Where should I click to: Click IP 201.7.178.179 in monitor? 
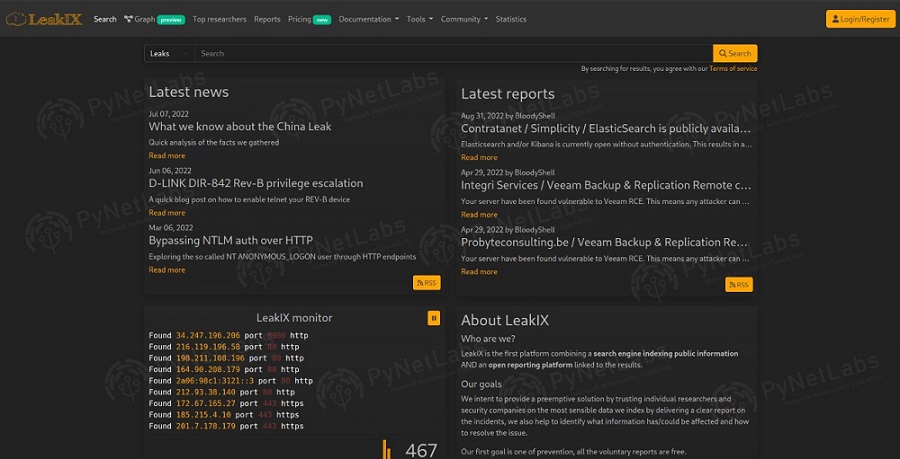click(x=205, y=426)
